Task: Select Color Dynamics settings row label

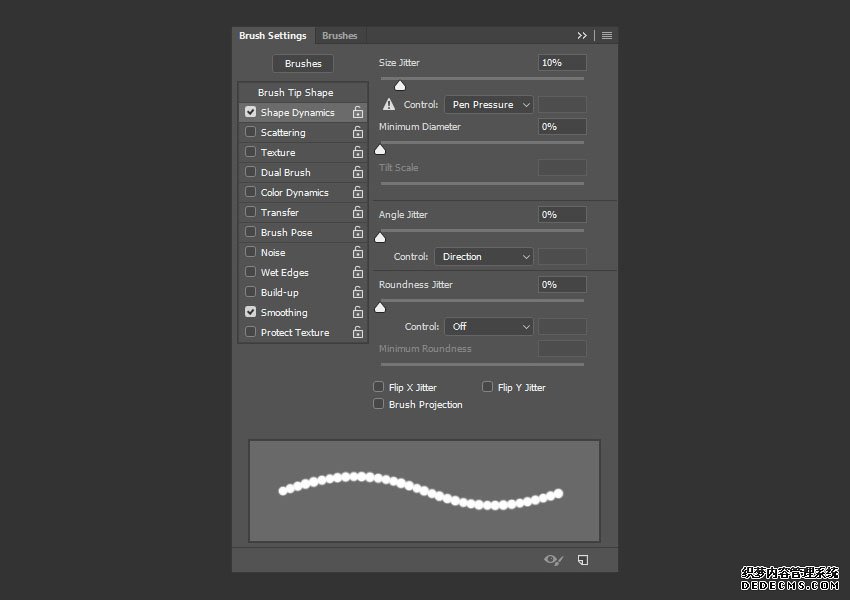Action: click(x=294, y=193)
